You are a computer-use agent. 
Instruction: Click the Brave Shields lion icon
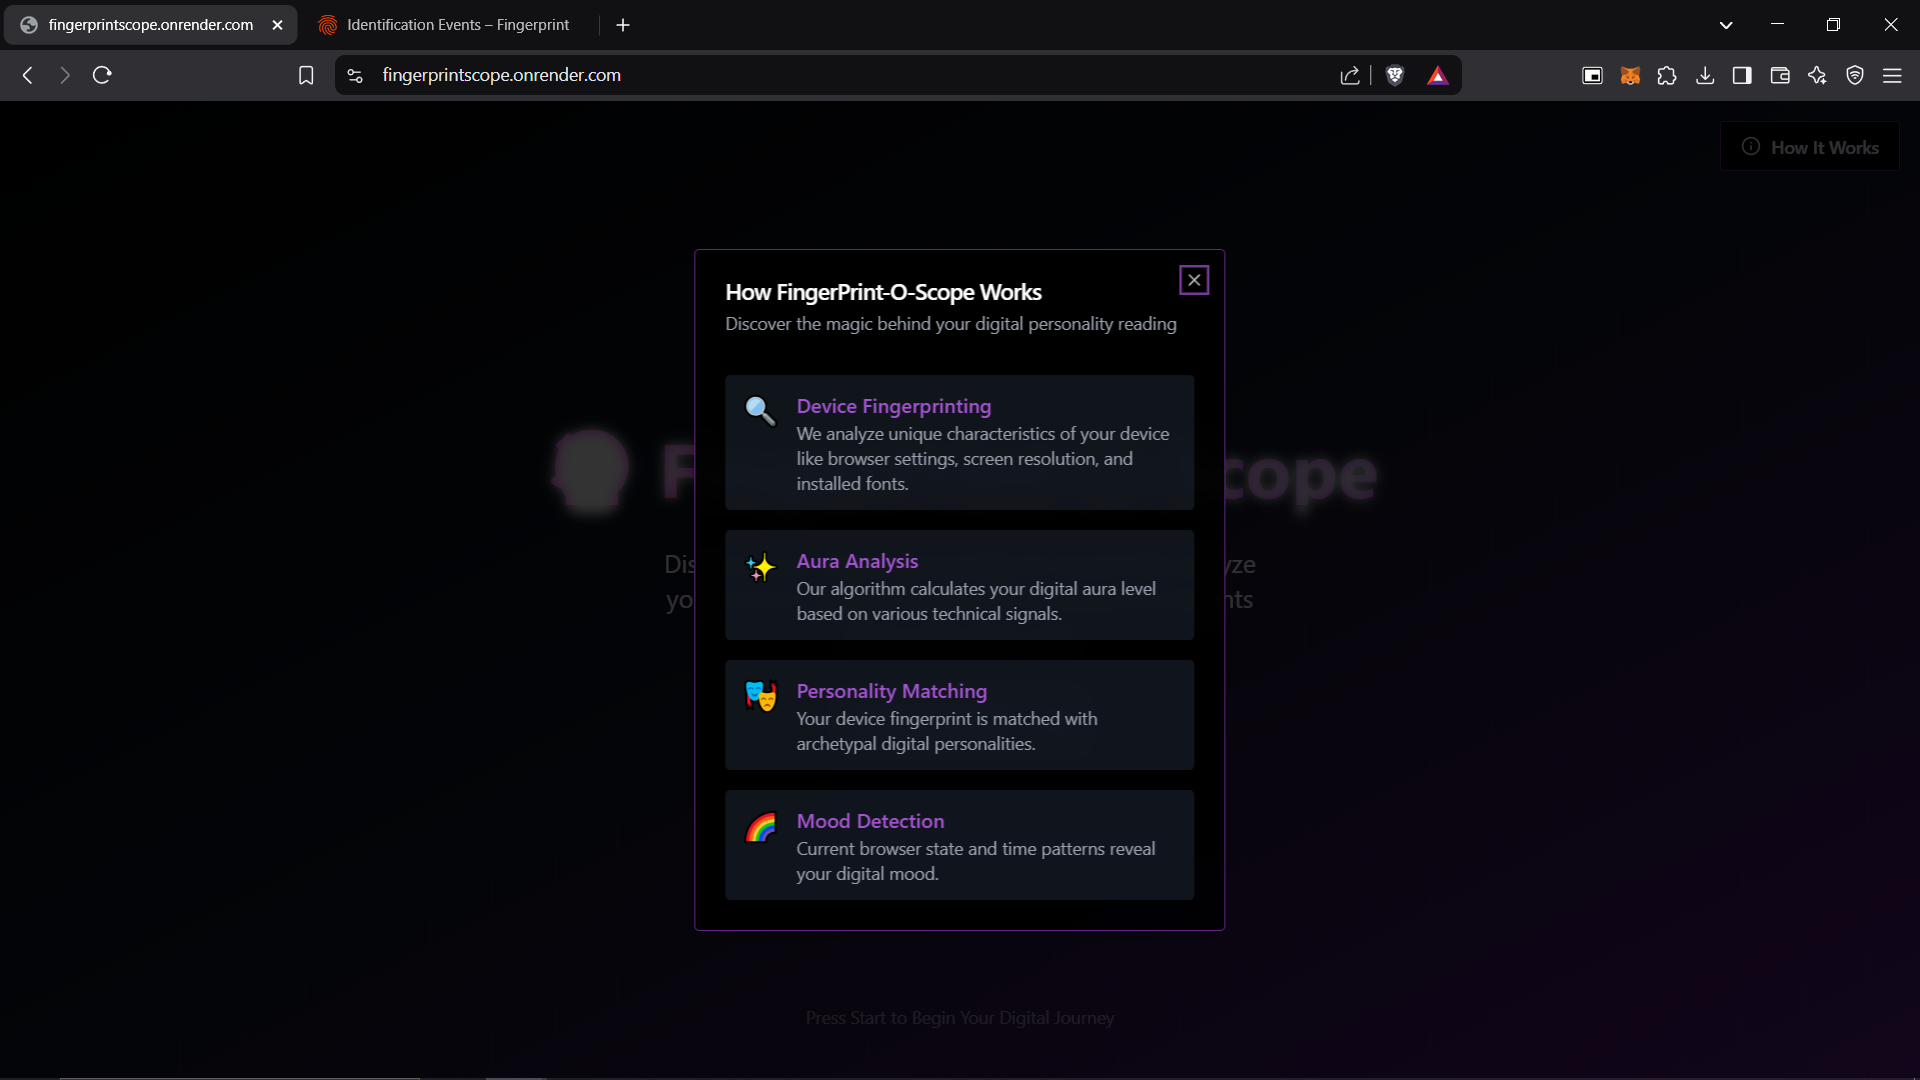[1395, 75]
